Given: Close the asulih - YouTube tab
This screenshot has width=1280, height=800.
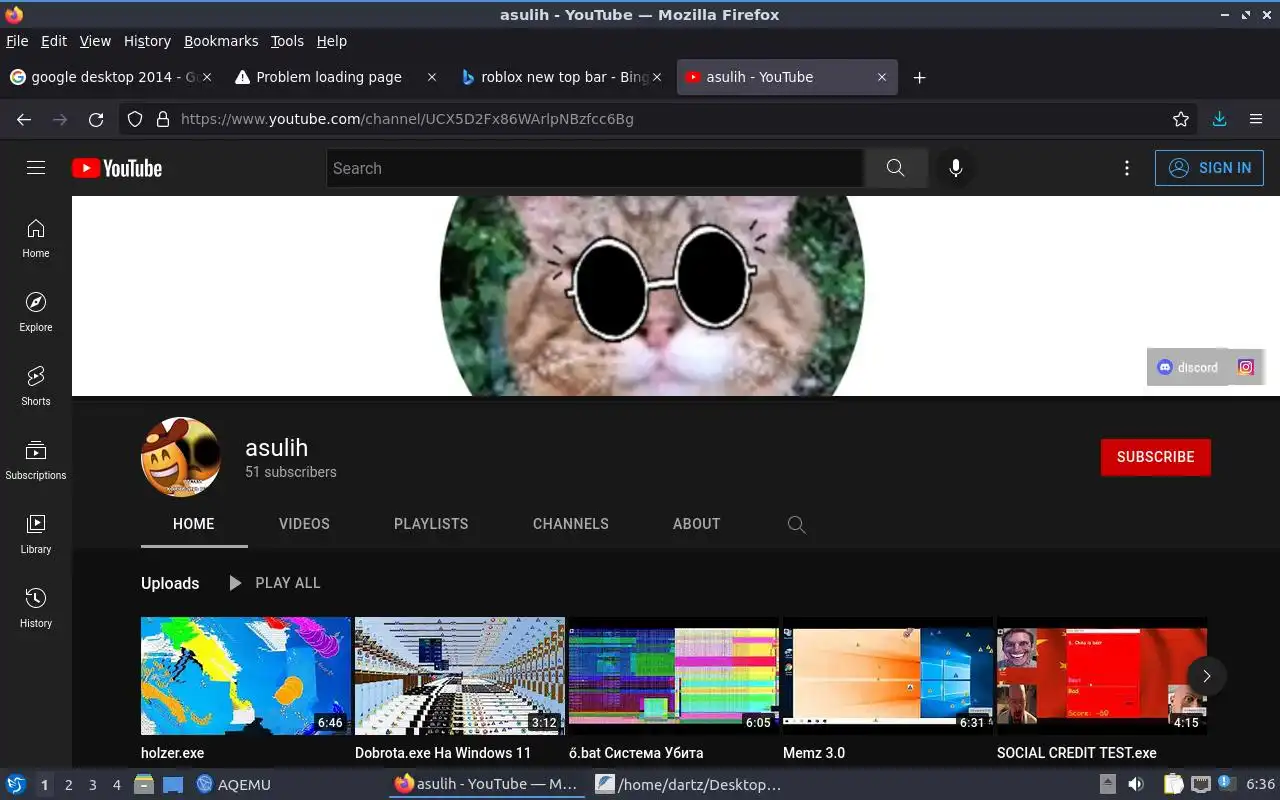Looking at the screenshot, I should click(x=882, y=77).
